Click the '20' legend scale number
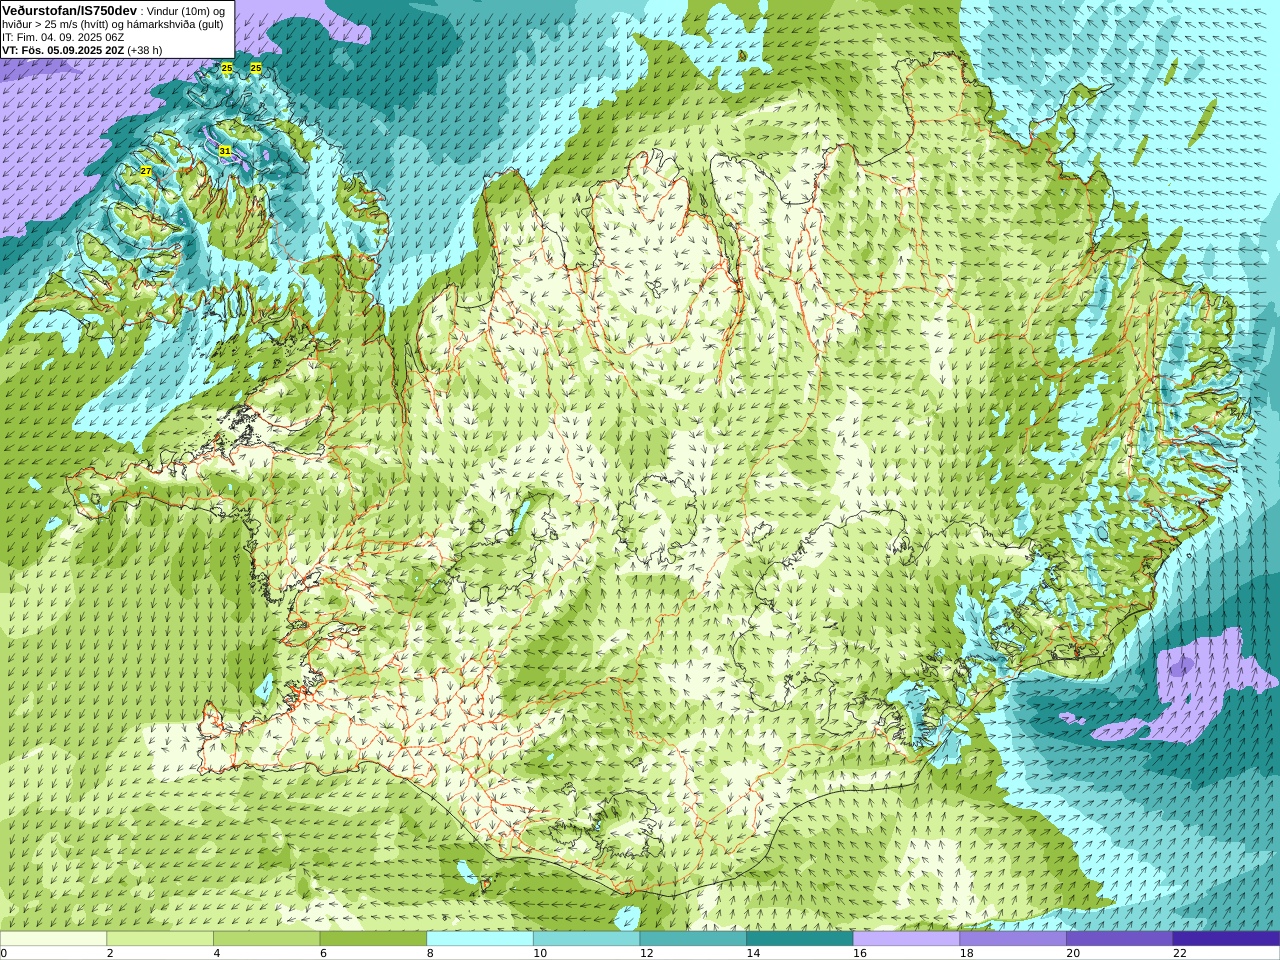 pos(1073,953)
